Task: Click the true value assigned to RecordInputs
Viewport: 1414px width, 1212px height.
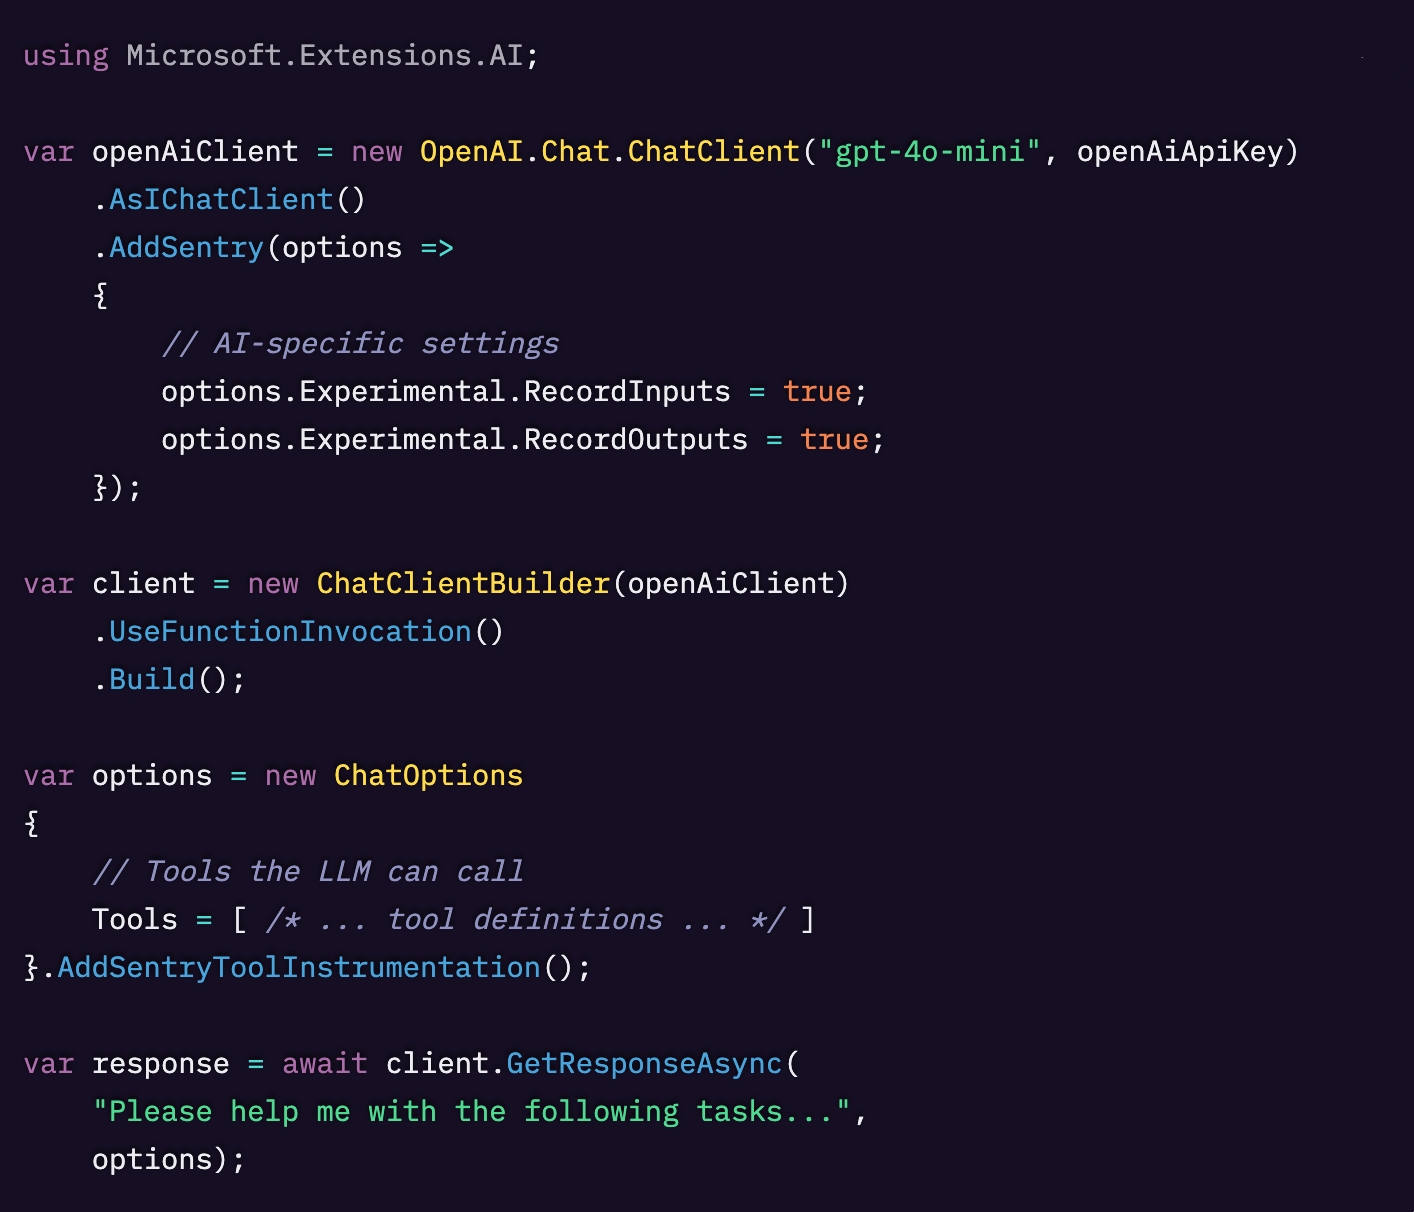Action: pos(817,392)
